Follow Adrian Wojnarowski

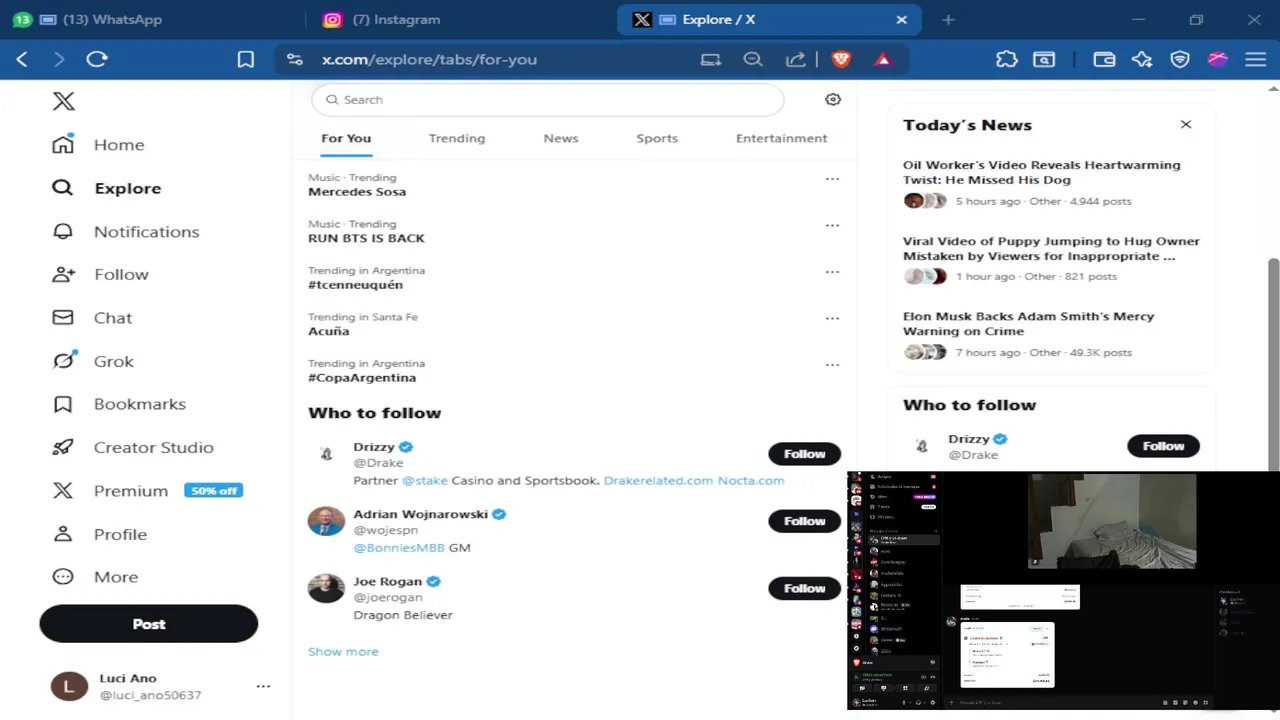804,521
